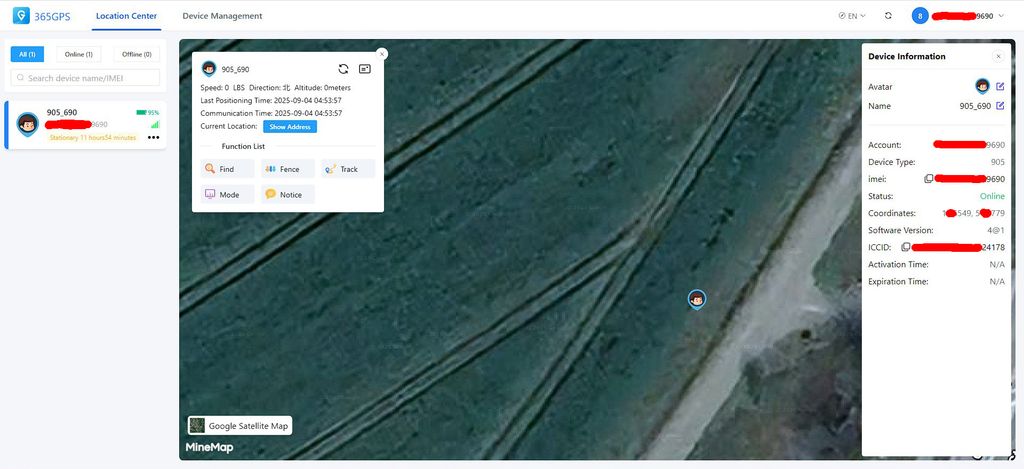Open the user account avatar menu
The height and width of the screenshot is (469, 1024).
tap(920, 16)
